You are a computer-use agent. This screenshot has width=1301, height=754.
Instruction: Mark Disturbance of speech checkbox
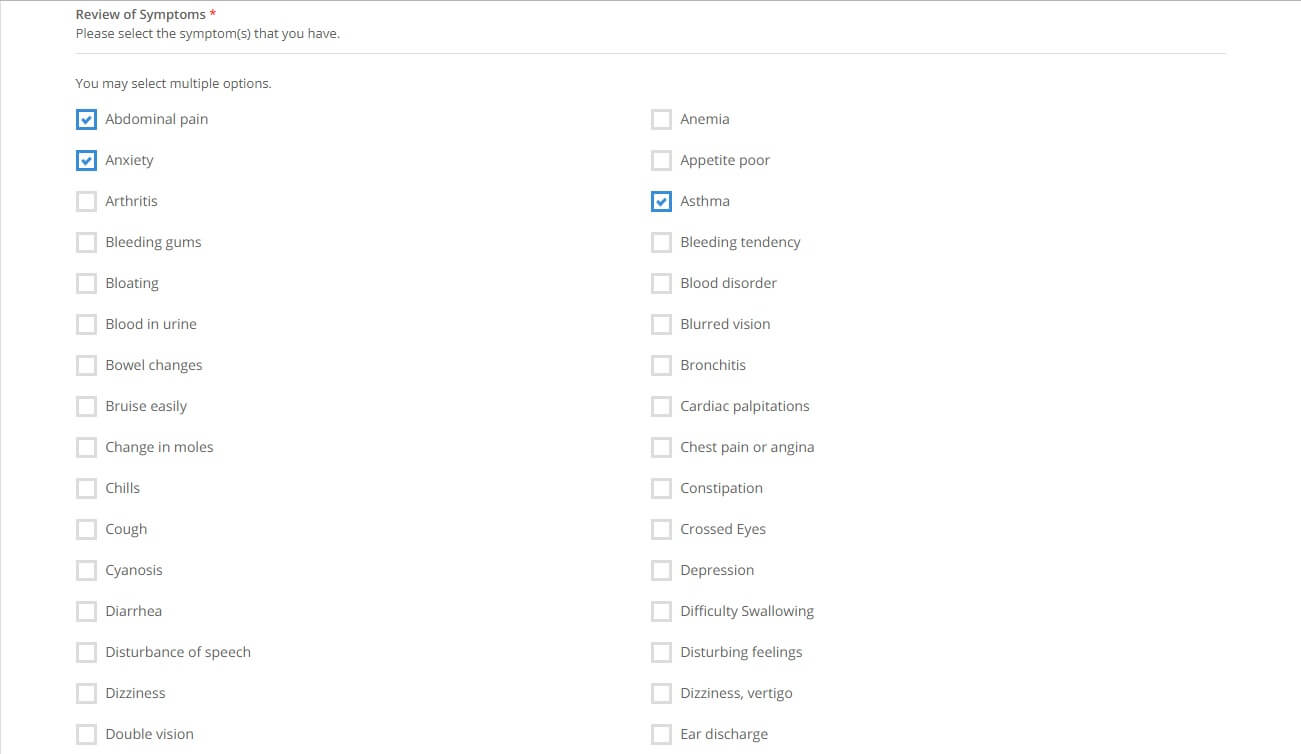(86, 652)
